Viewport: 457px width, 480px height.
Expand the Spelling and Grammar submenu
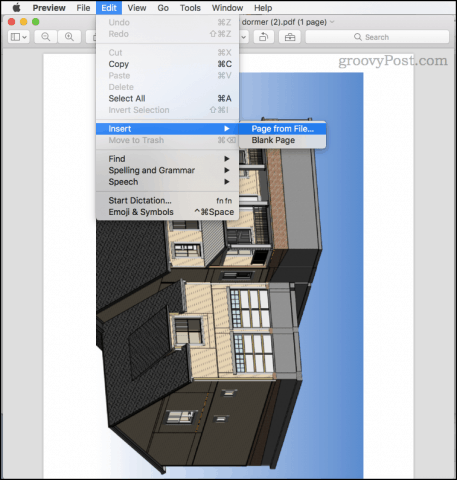click(167, 170)
